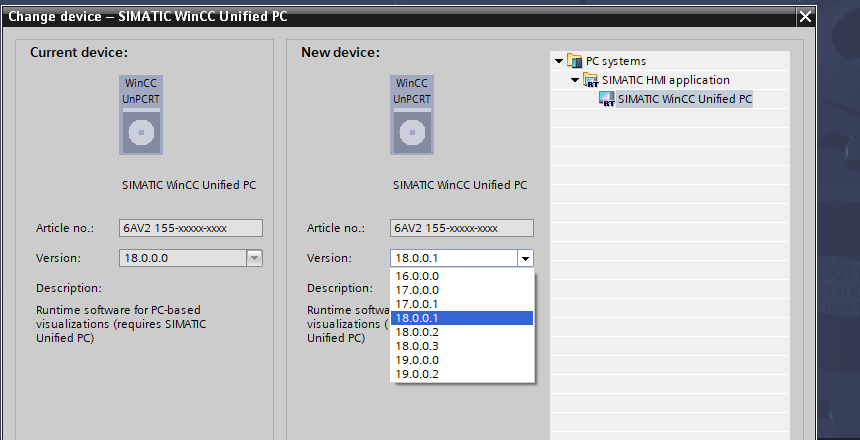860x440 pixels.
Task: Click SIMATIC WinCC Unified PC name under New device
Action: tap(460, 185)
